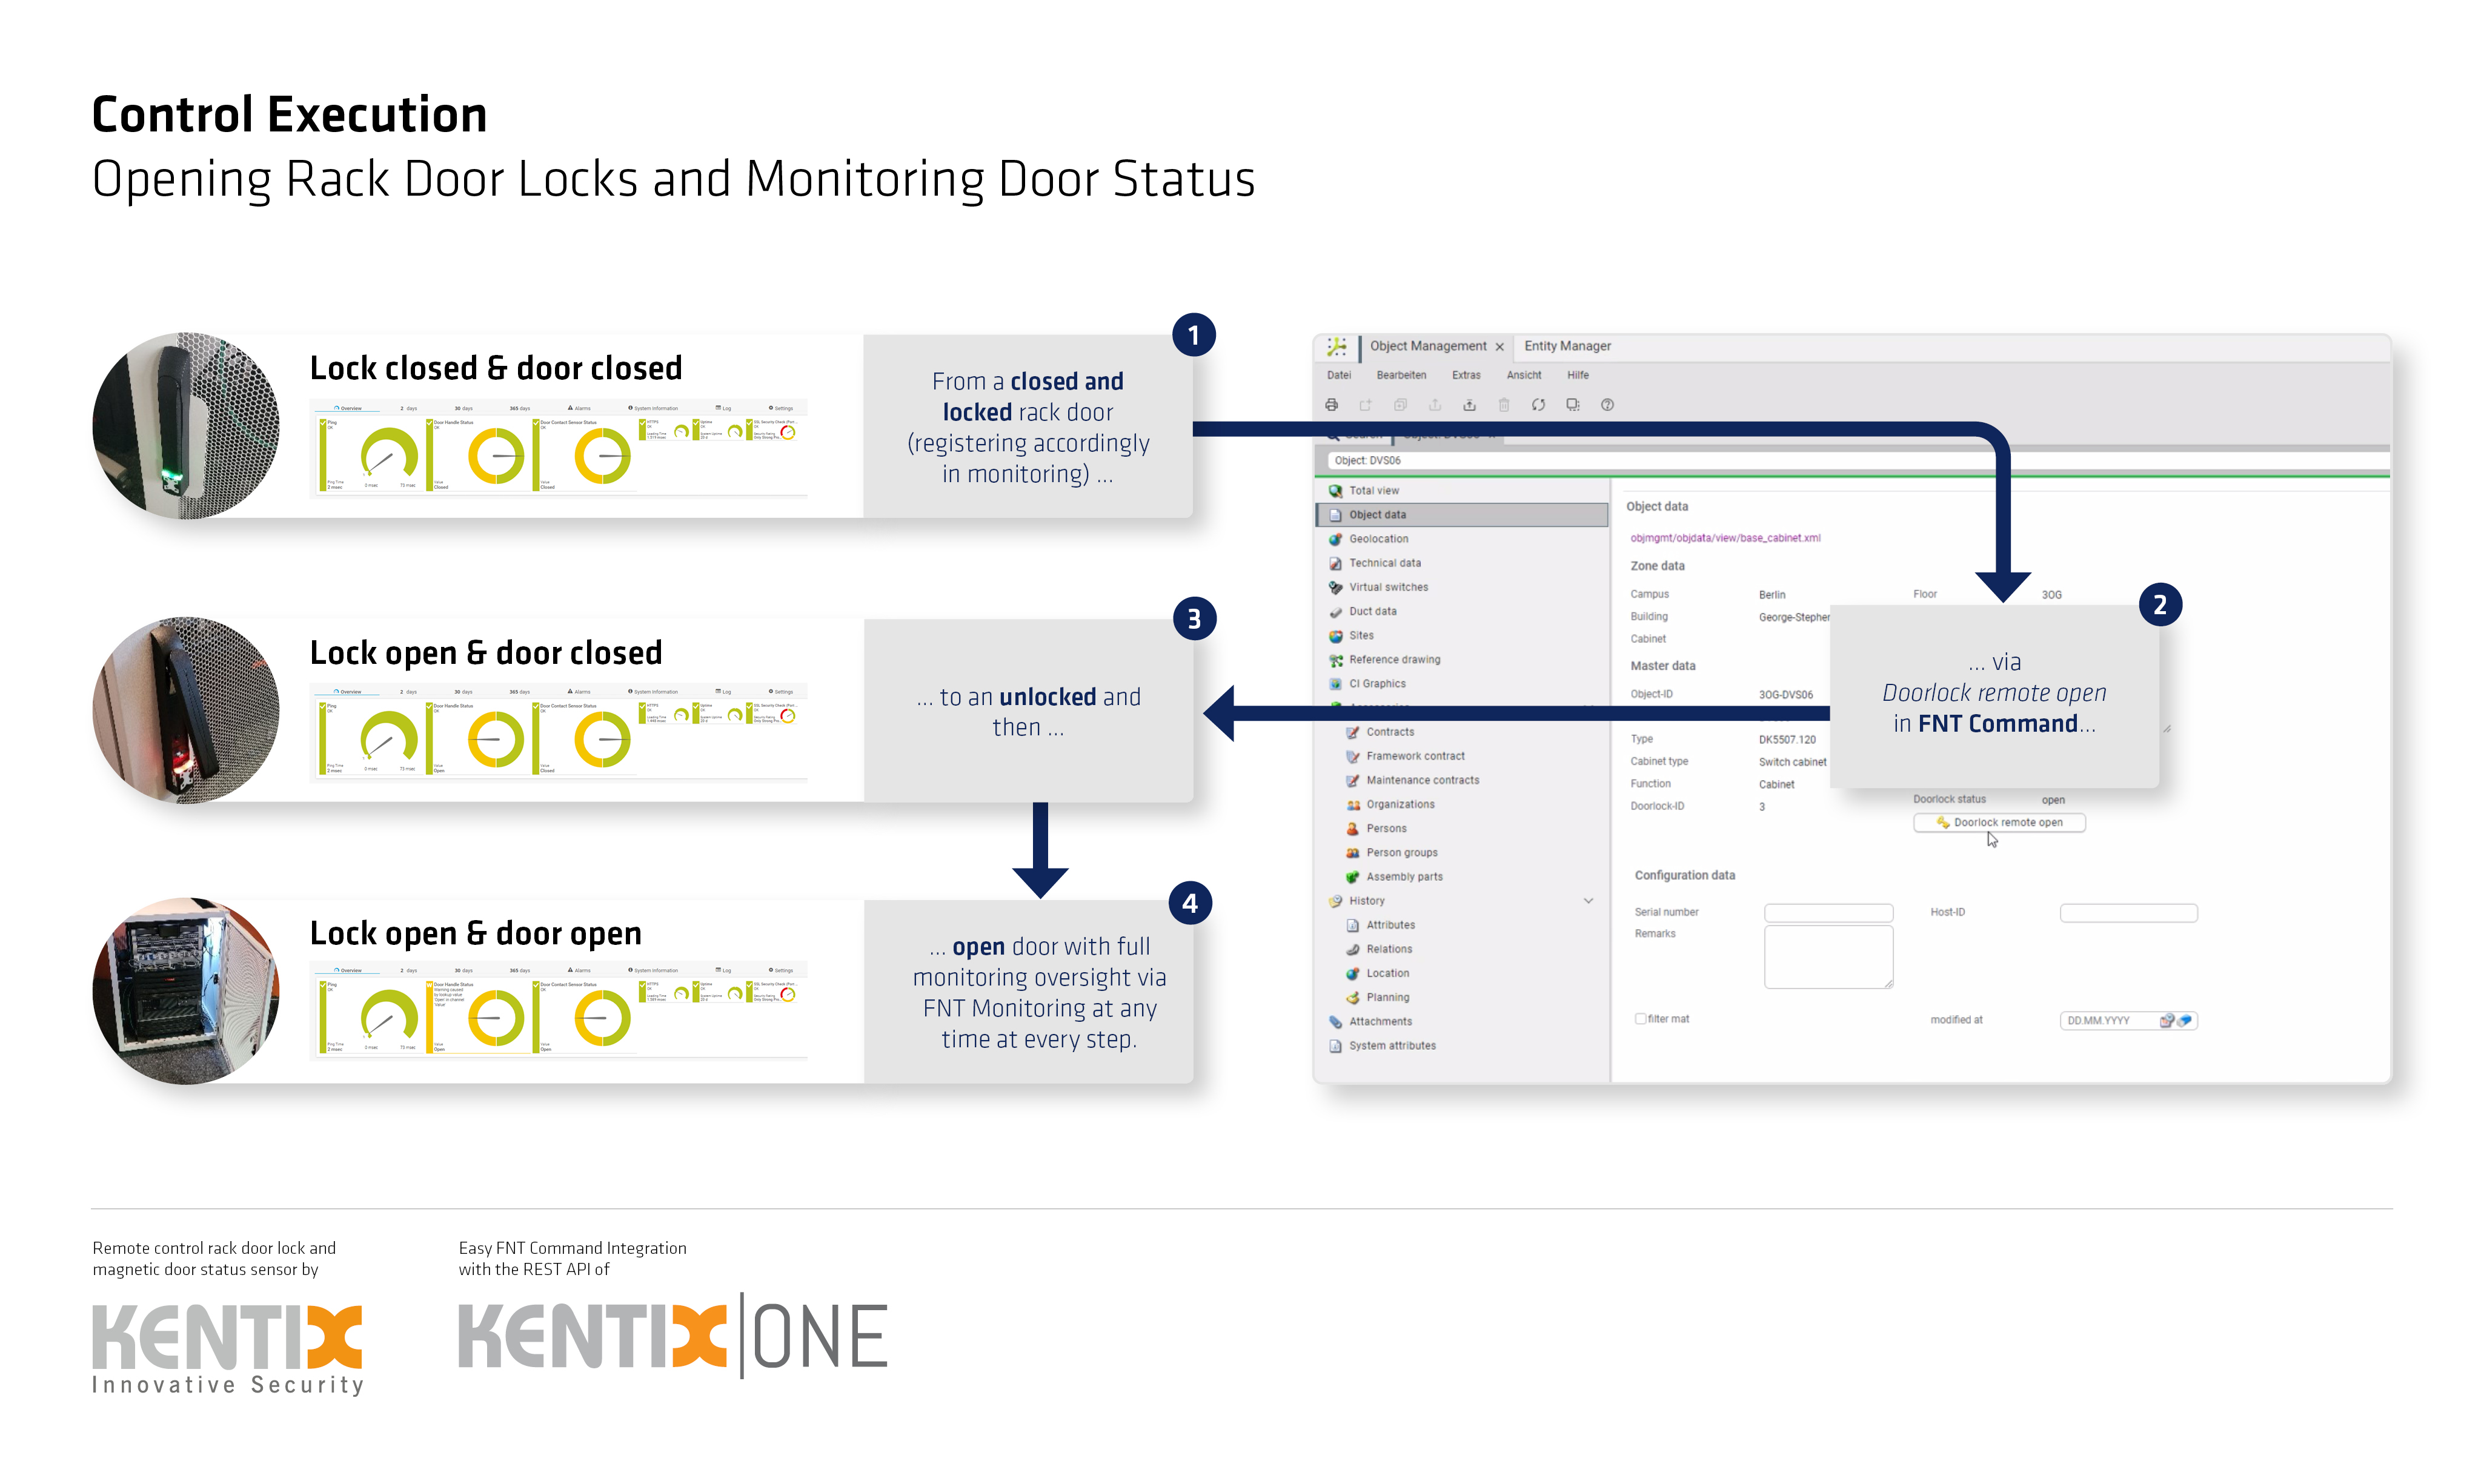This screenshot has width=2484, height=1484.
Task: Open the modified at date picker icon
Action: (x=2166, y=1021)
